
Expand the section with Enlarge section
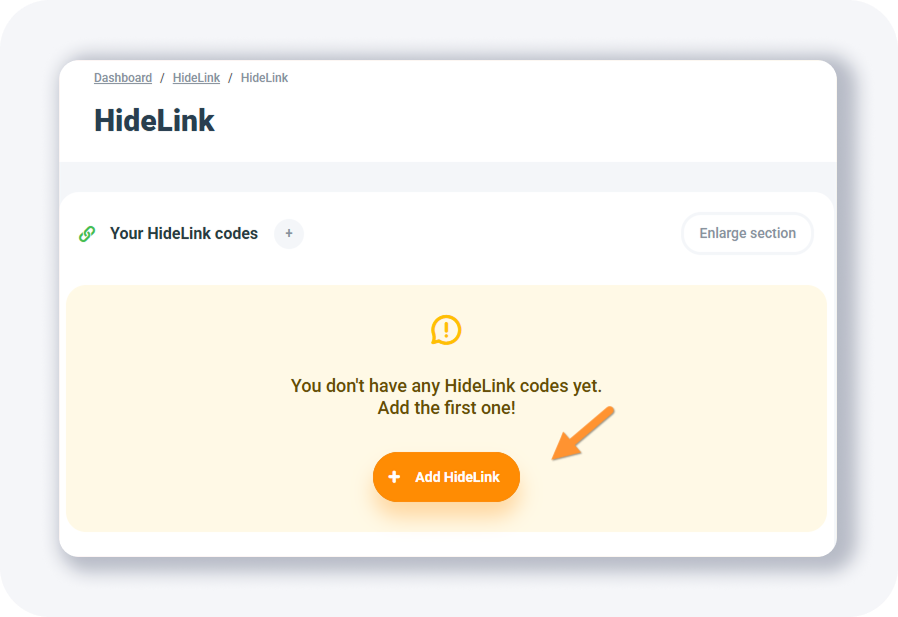click(x=747, y=234)
